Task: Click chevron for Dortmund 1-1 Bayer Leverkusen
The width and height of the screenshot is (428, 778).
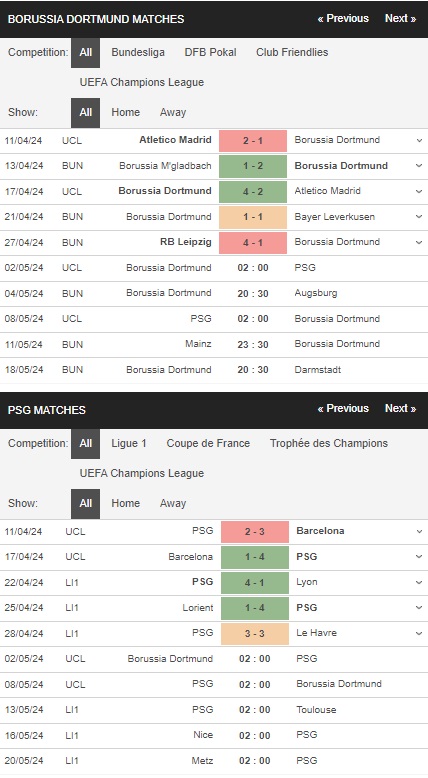Action: pyautogui.click(x=419, y=217)
